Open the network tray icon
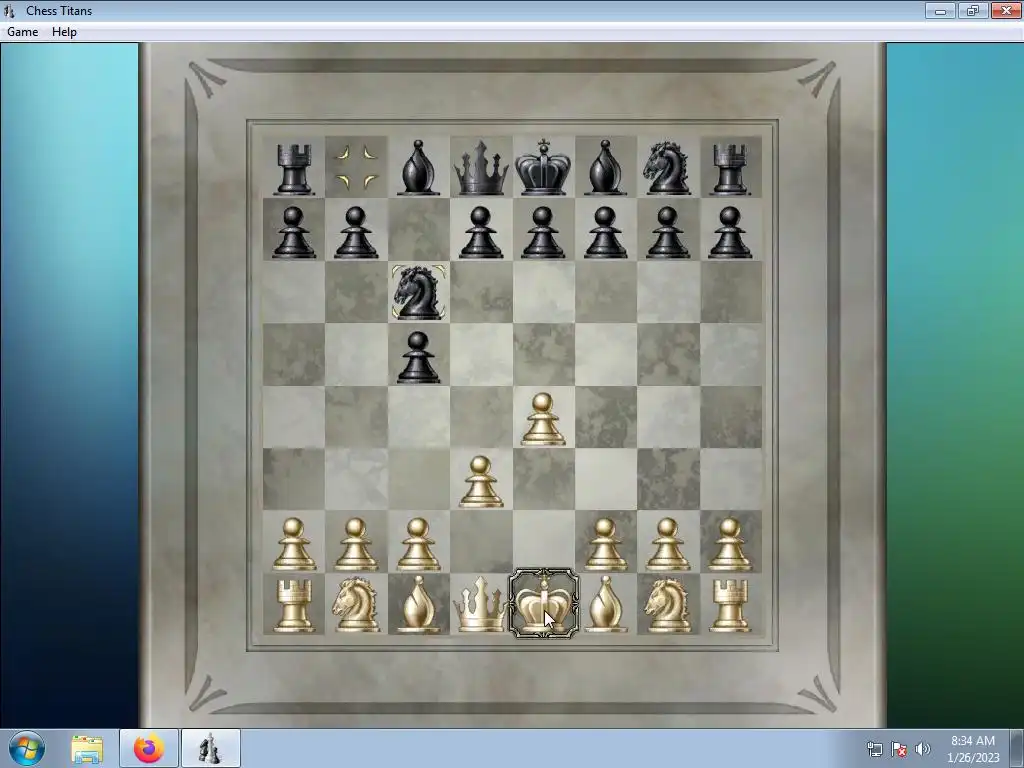The height and width of the screenshot is (768, 1024). (874, 749)
